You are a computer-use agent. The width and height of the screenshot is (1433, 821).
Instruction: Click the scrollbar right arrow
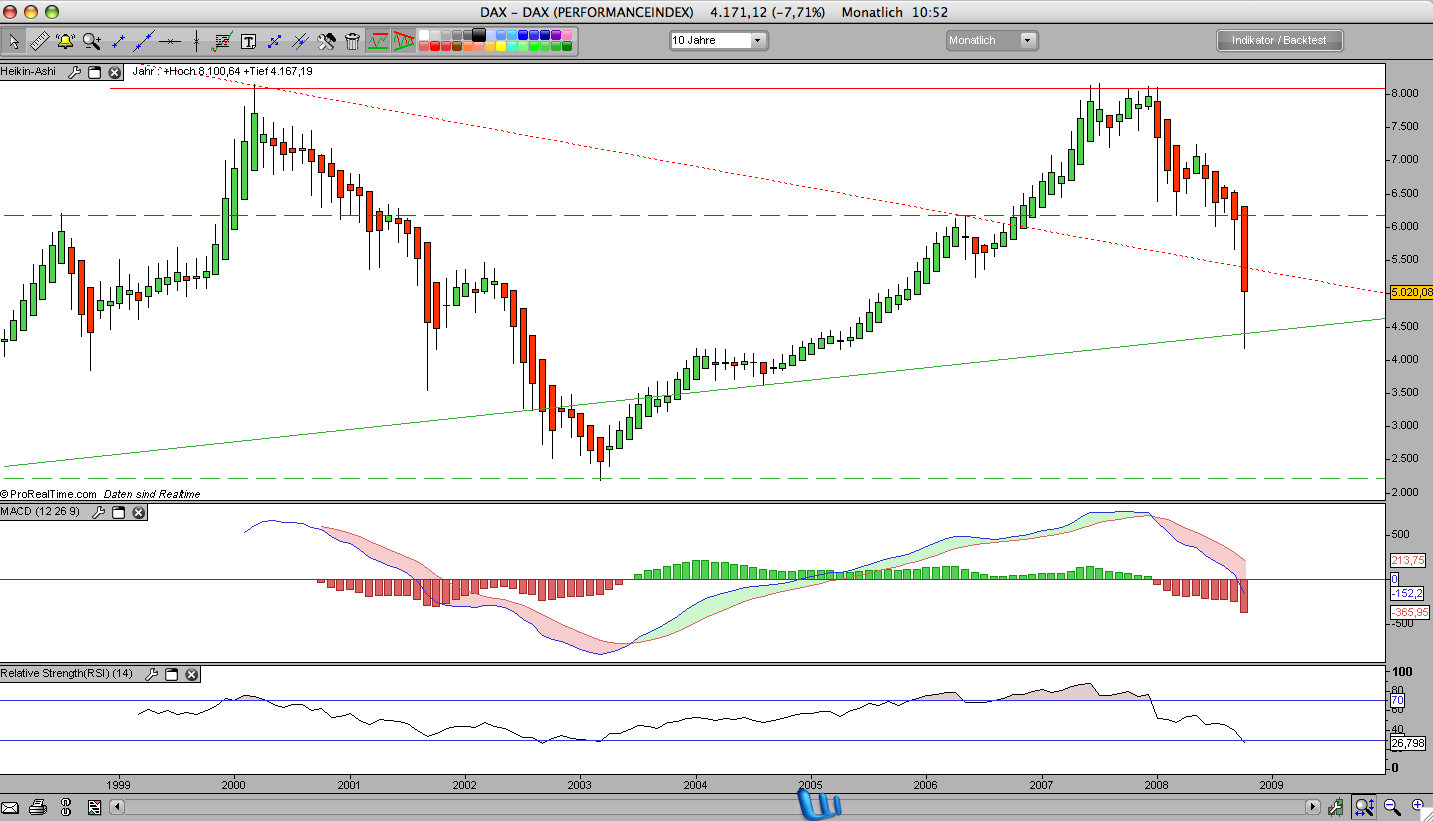1313,806
